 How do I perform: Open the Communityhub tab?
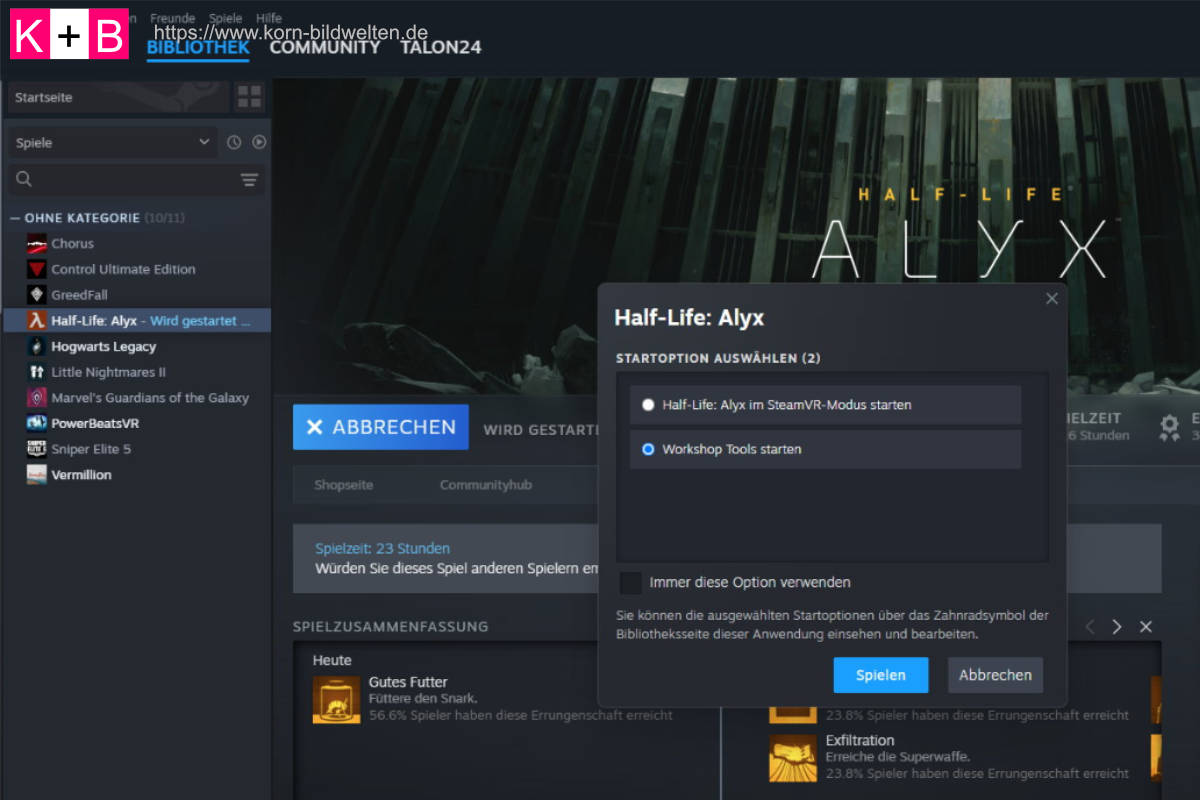click(486, 485)
